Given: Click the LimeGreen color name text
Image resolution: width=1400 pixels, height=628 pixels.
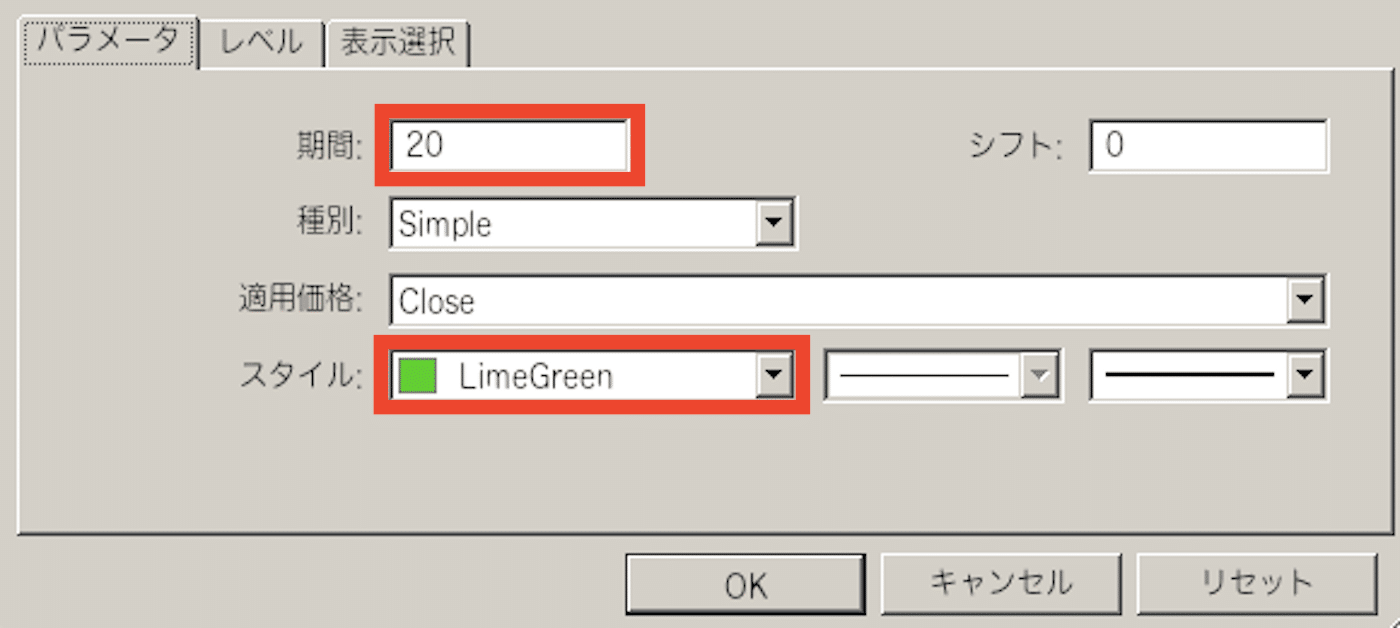Looking at the screenshot, I should [x=536, y=377].
